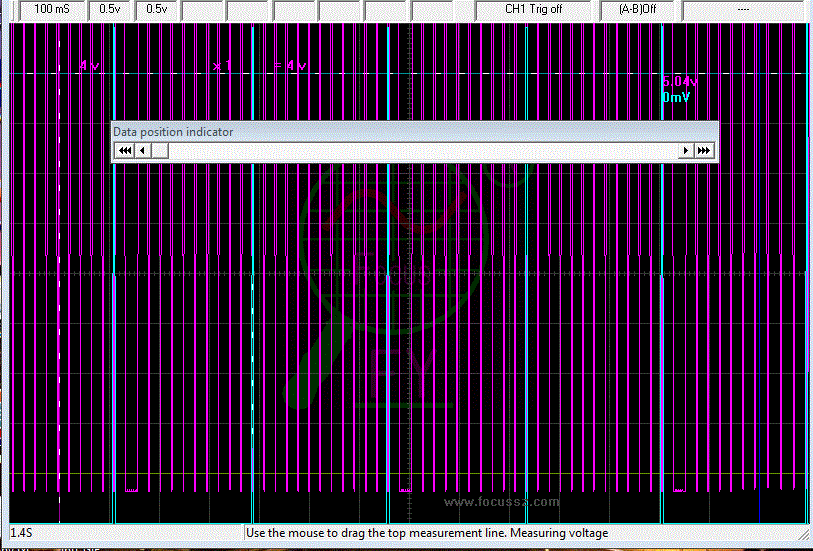Open the first 0.5v voltage scale field
This screenshot has height=551, width=813.
109,9
